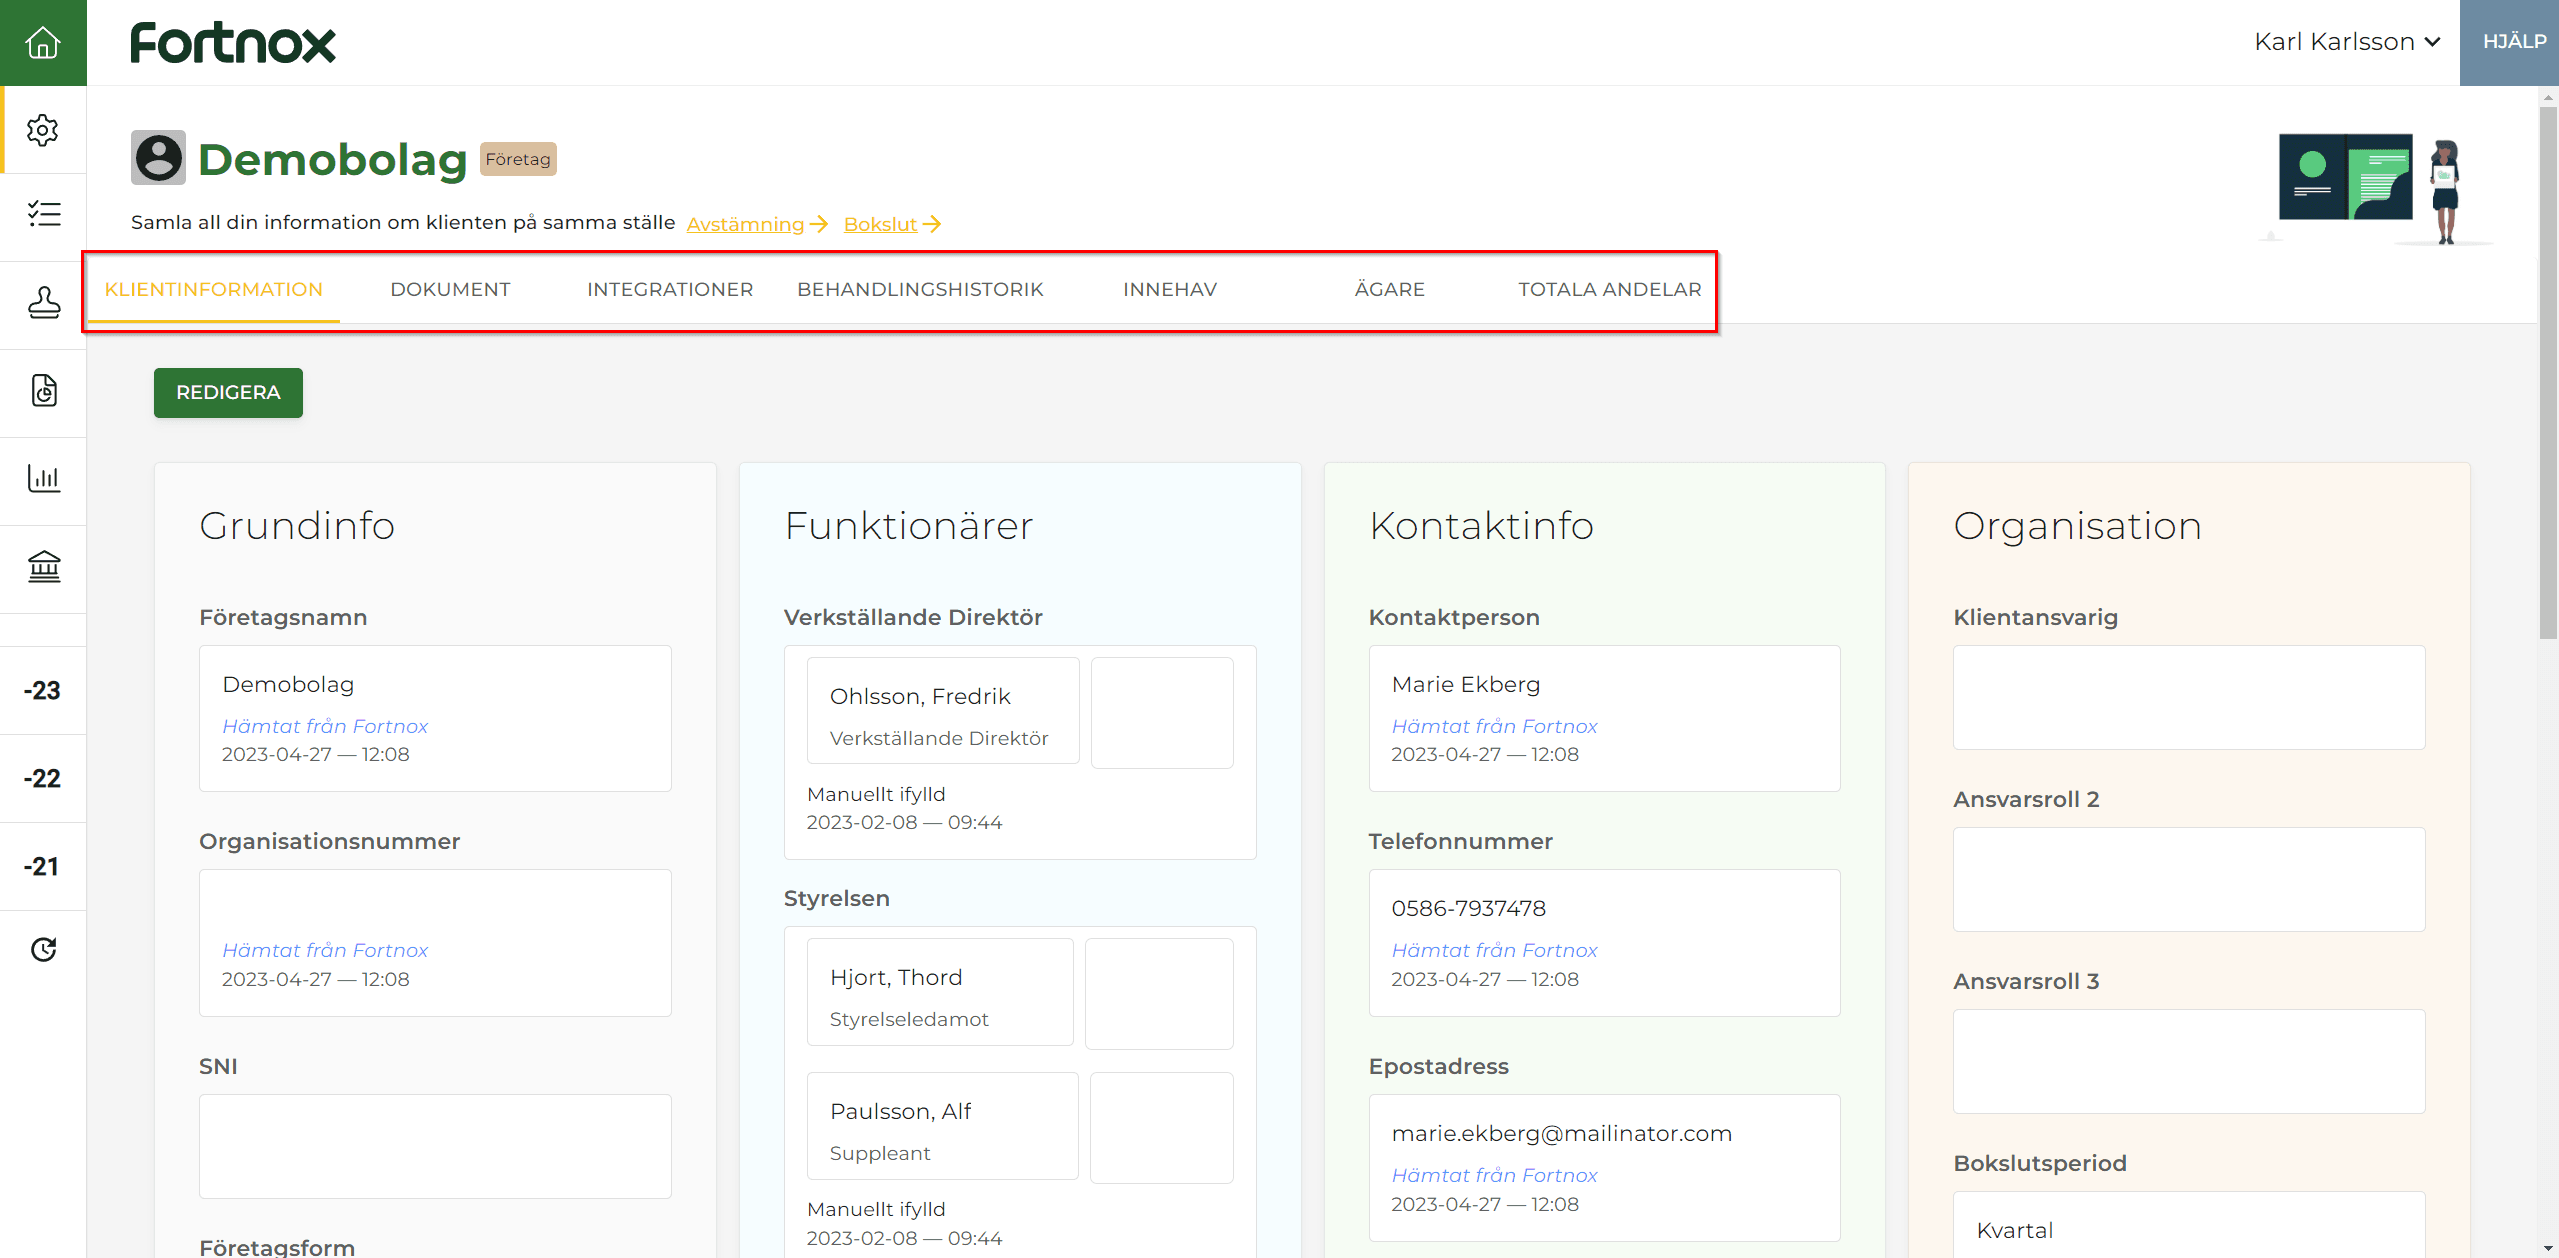Click the Grundinfo section heading
This screenshot has height=1258, width=2559.
coord(297,526)
